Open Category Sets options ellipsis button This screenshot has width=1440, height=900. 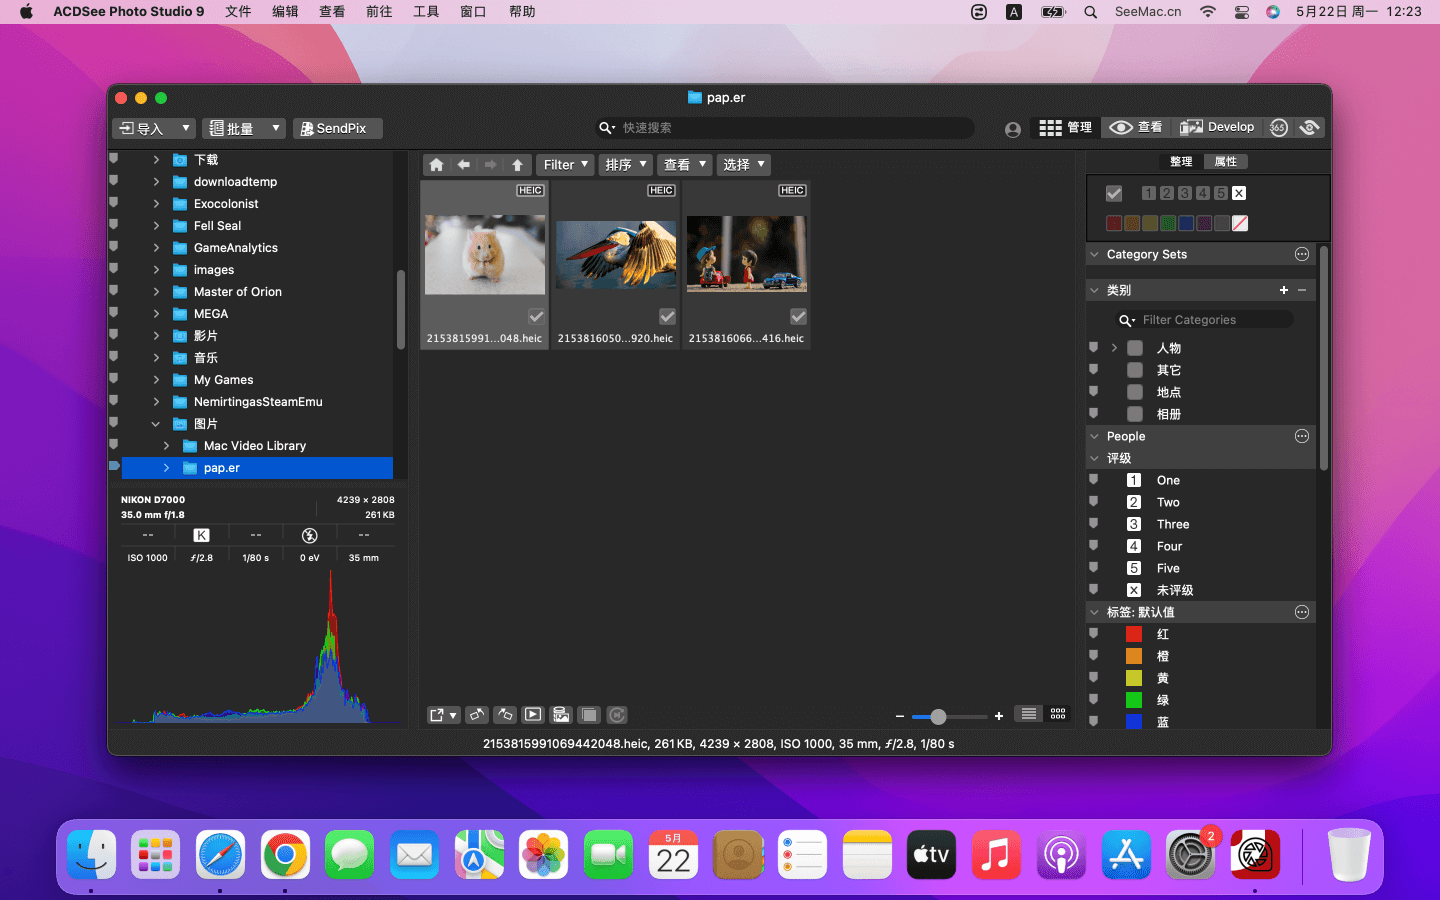click(x=1301, y=254)
